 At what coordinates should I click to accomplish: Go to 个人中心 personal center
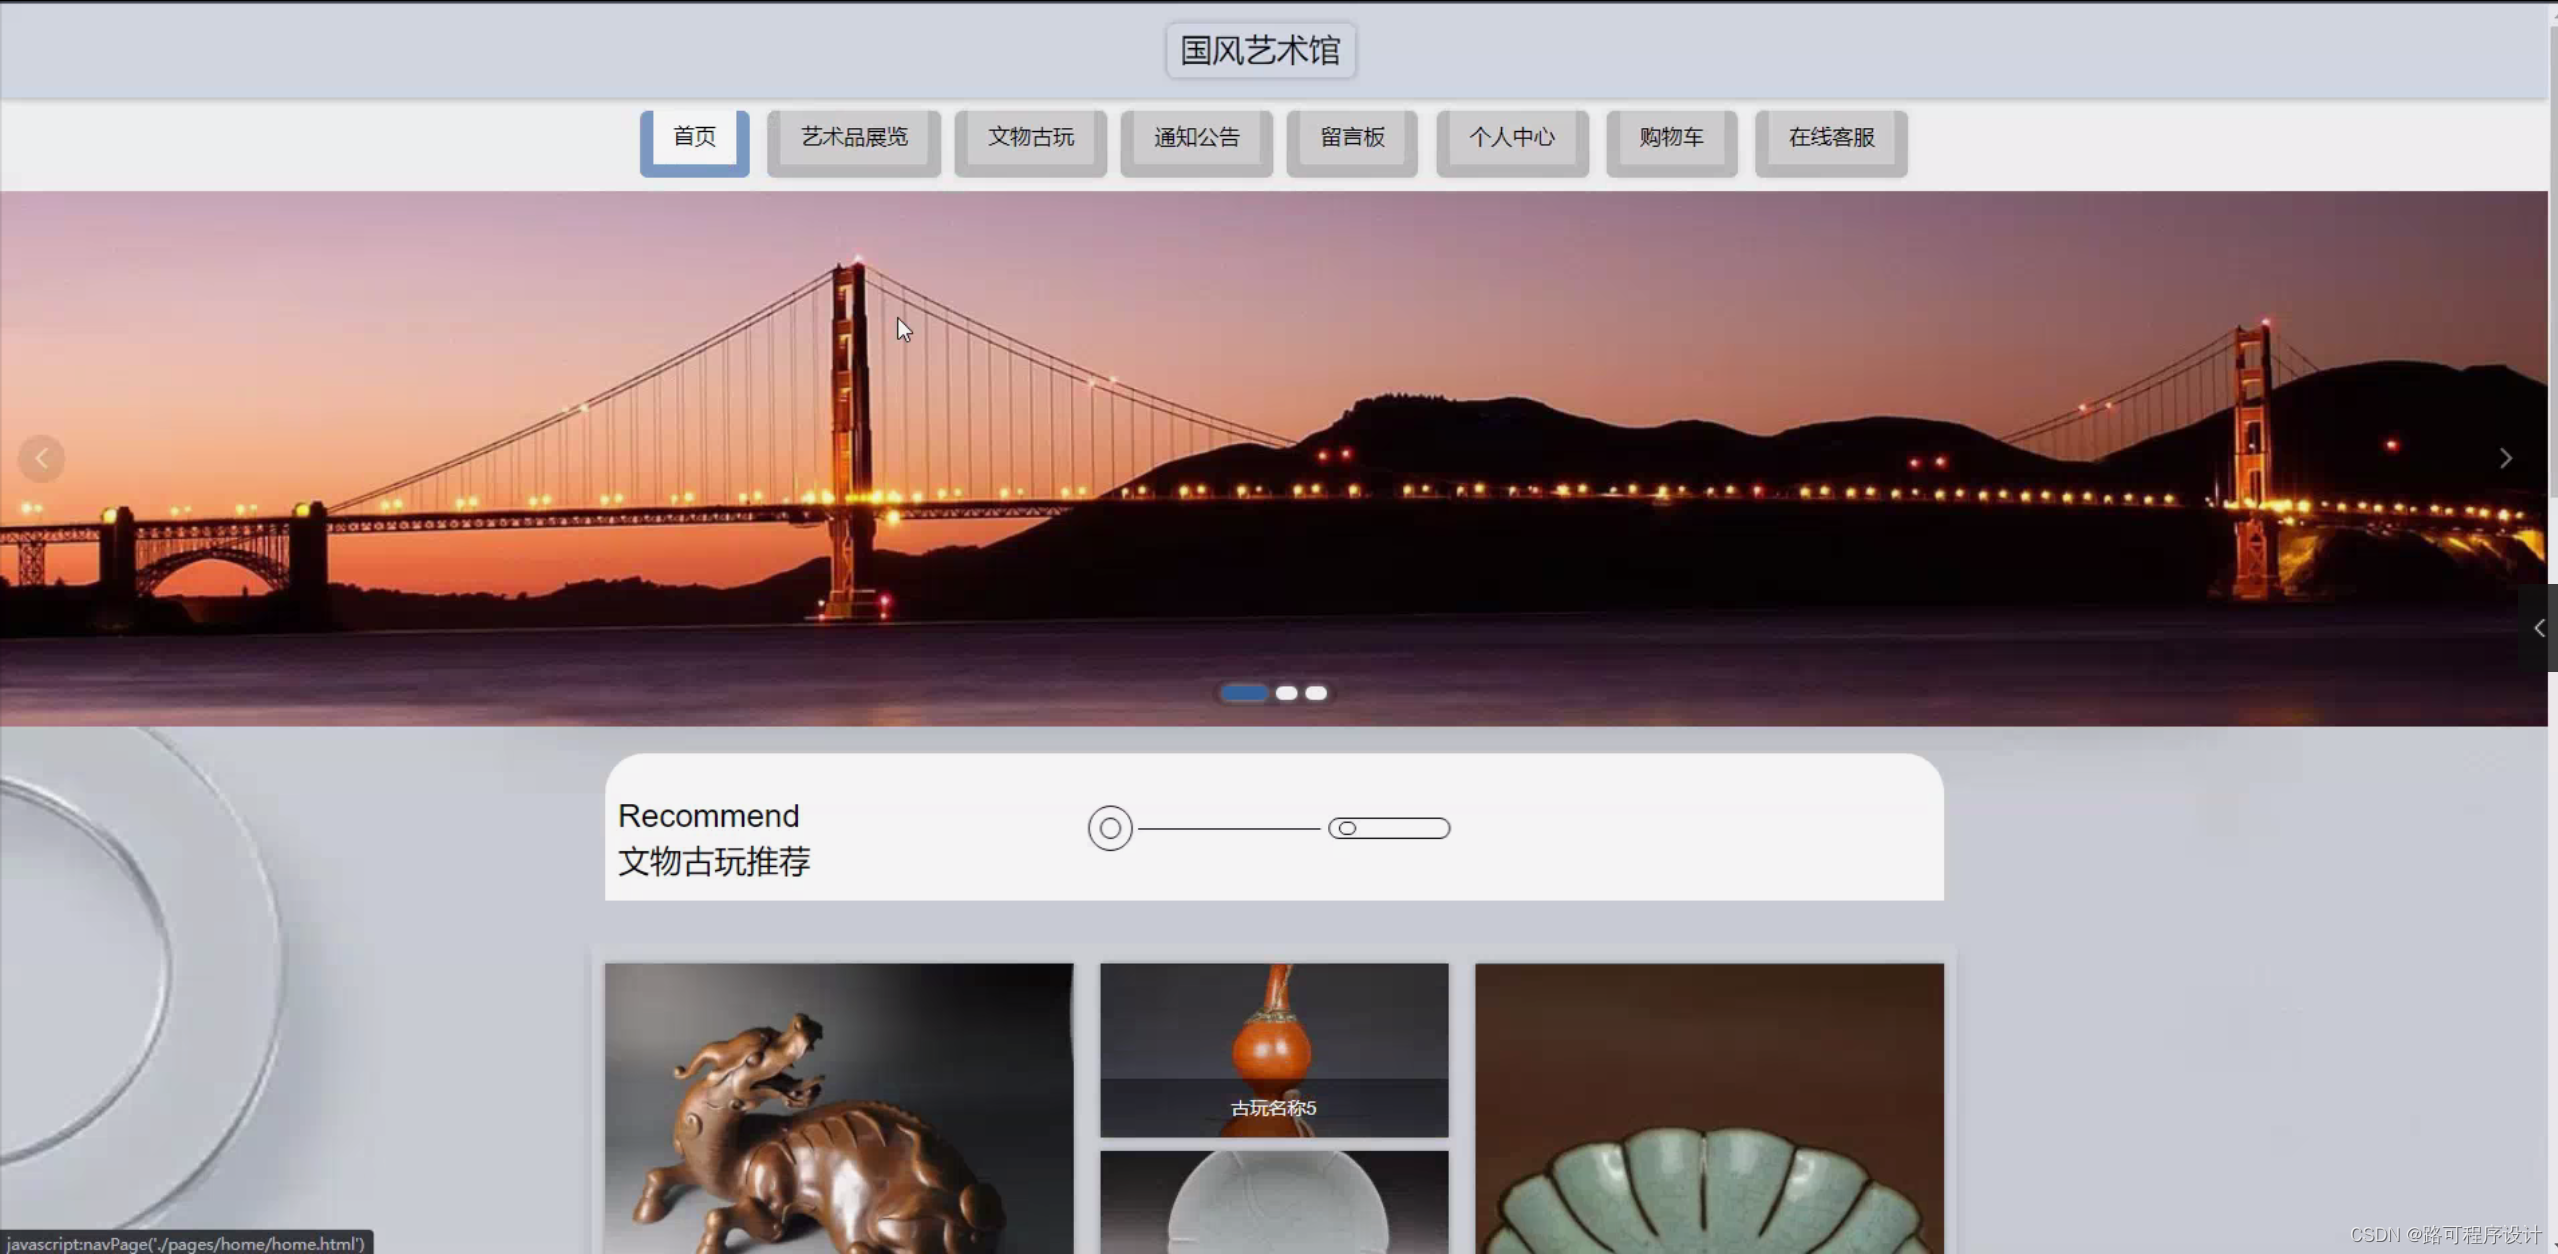(x=1511, y=138)
